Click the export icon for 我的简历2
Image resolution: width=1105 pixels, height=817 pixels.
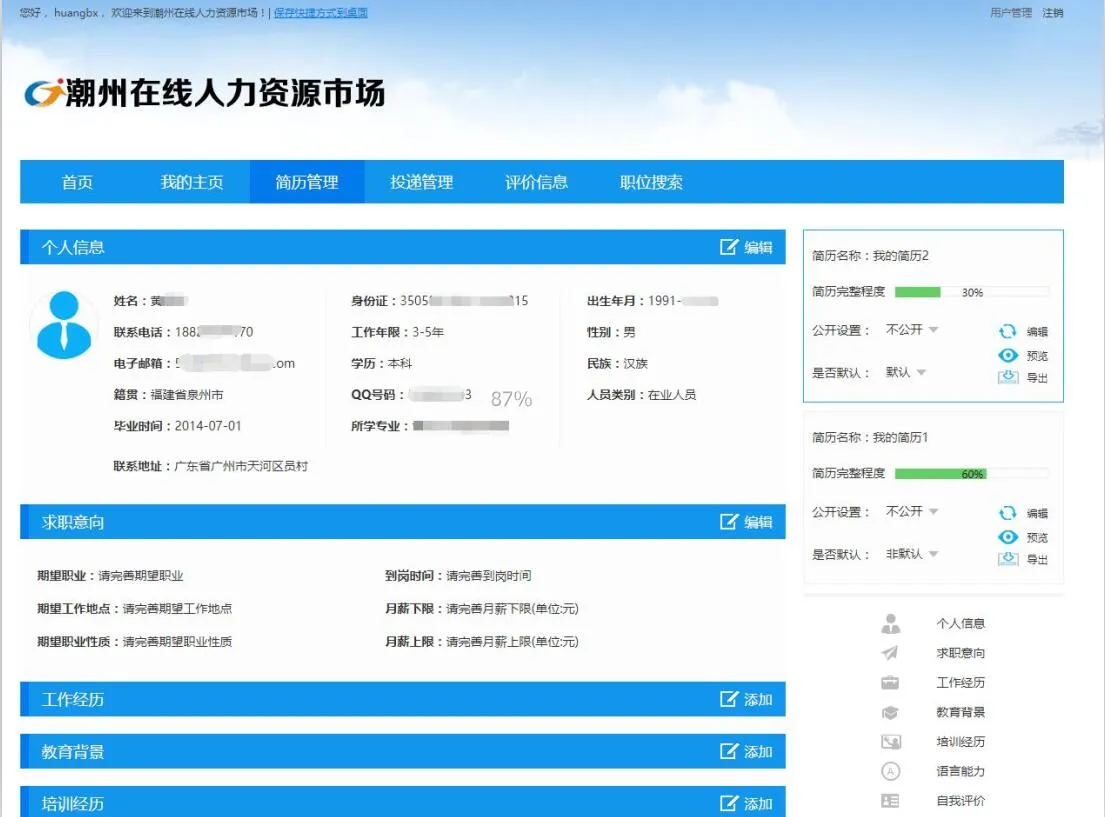tap(1008, 377)
